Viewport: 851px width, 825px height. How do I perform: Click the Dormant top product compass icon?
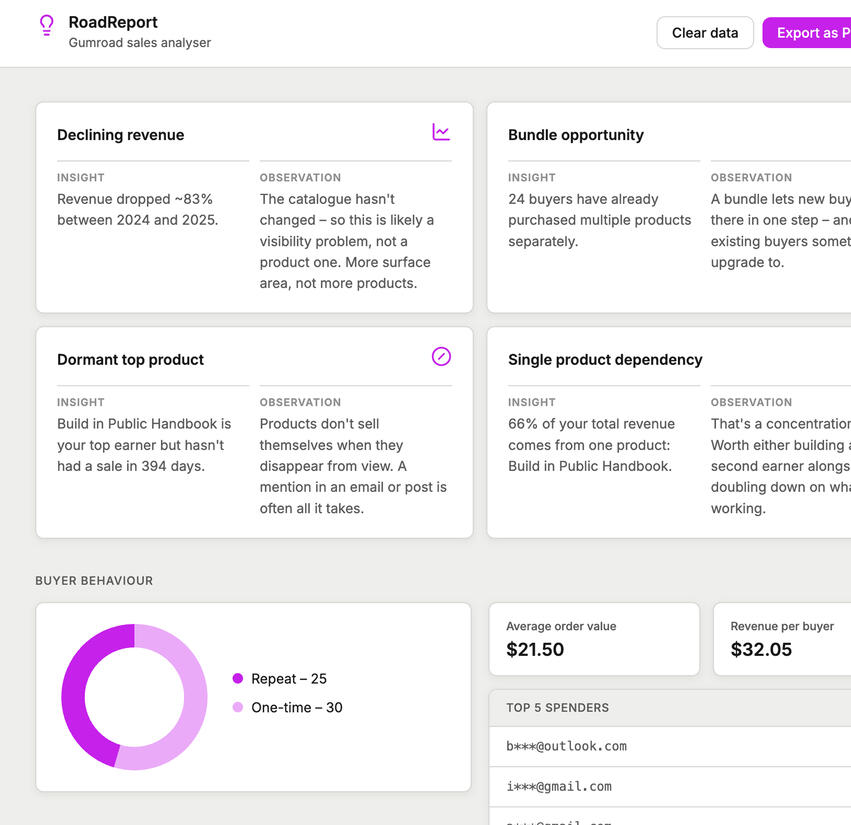click(x=441, y=357)
